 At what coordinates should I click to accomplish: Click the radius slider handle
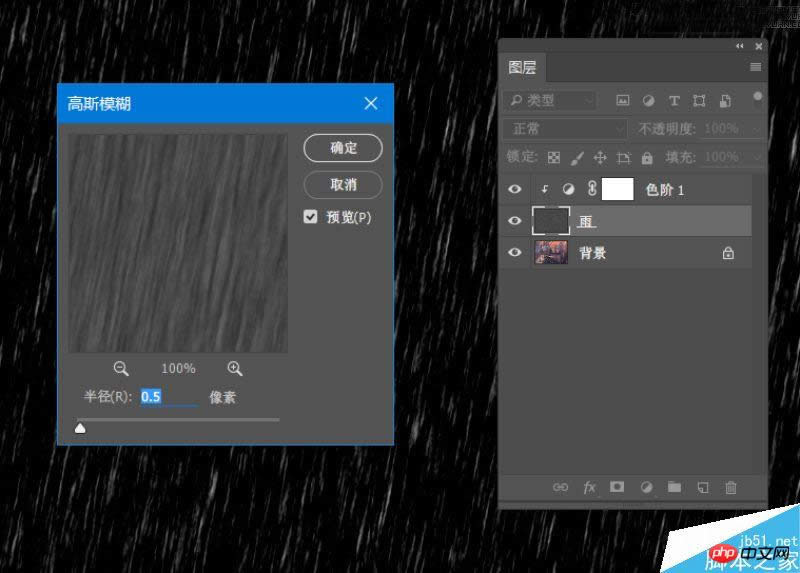coord(80,428)
